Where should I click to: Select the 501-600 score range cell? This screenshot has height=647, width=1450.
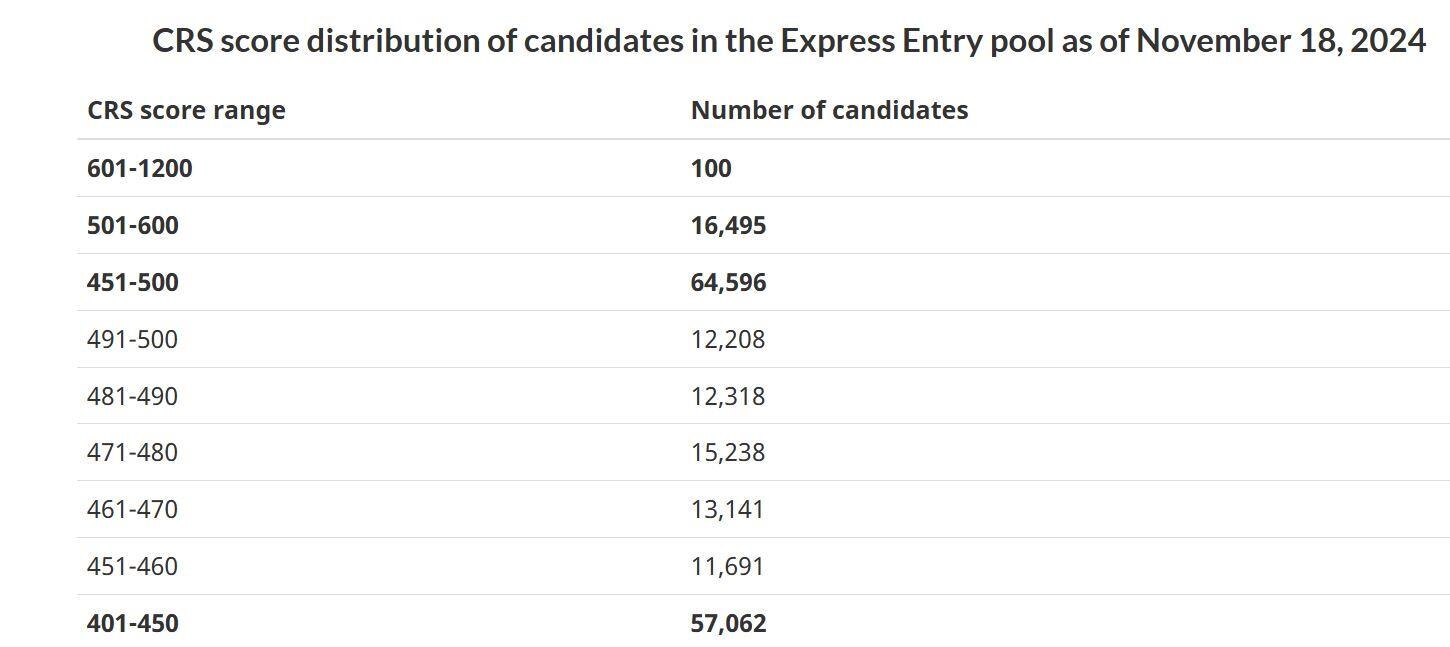point(133,225)
